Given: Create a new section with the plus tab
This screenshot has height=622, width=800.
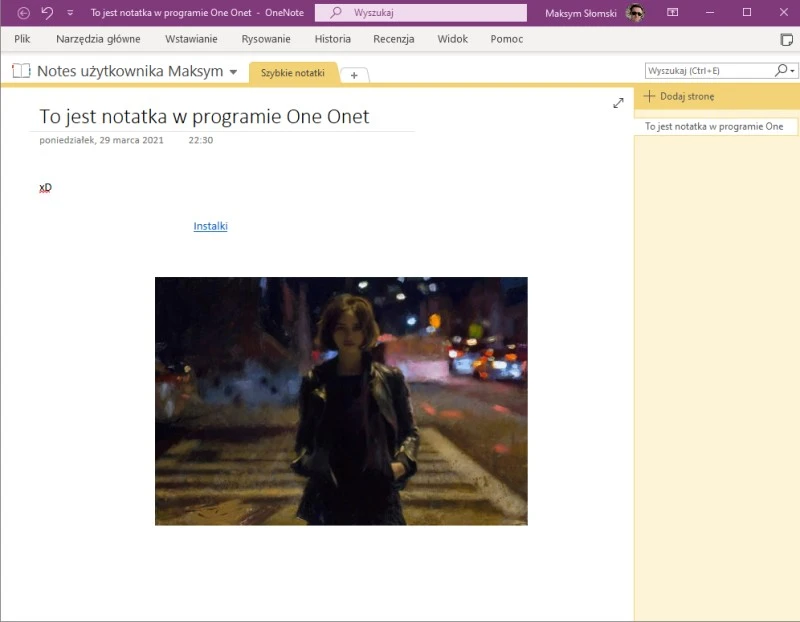Looking at the screenshot, I should (354, 74).
